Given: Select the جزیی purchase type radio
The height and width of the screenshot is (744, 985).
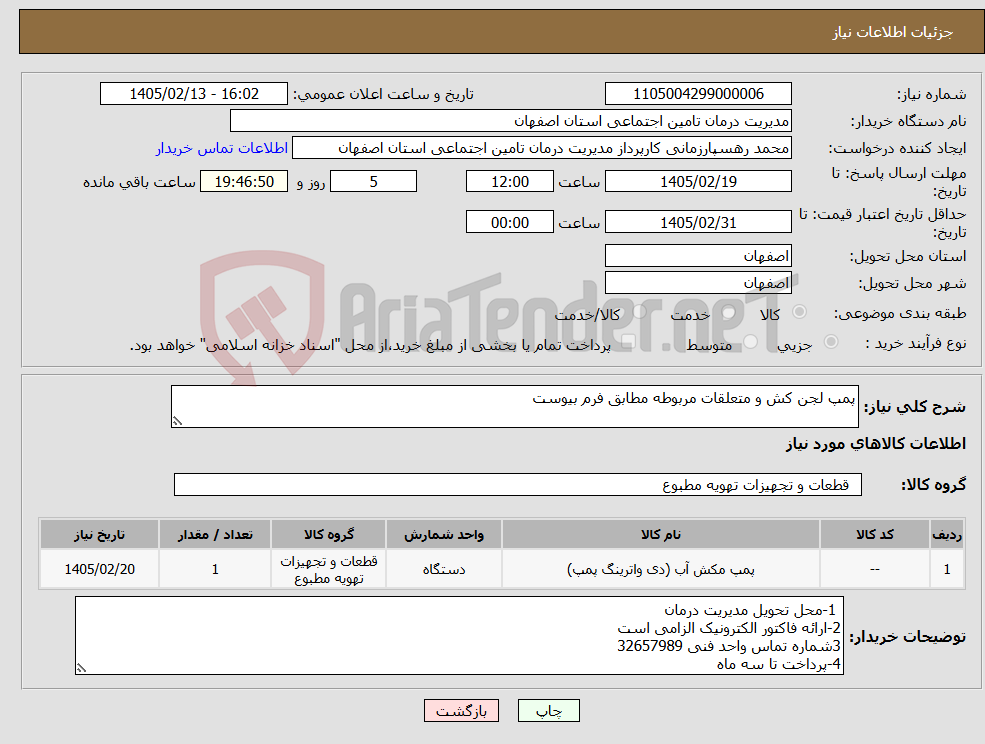Looking at the screenshot, I should [x=831, y=341].
